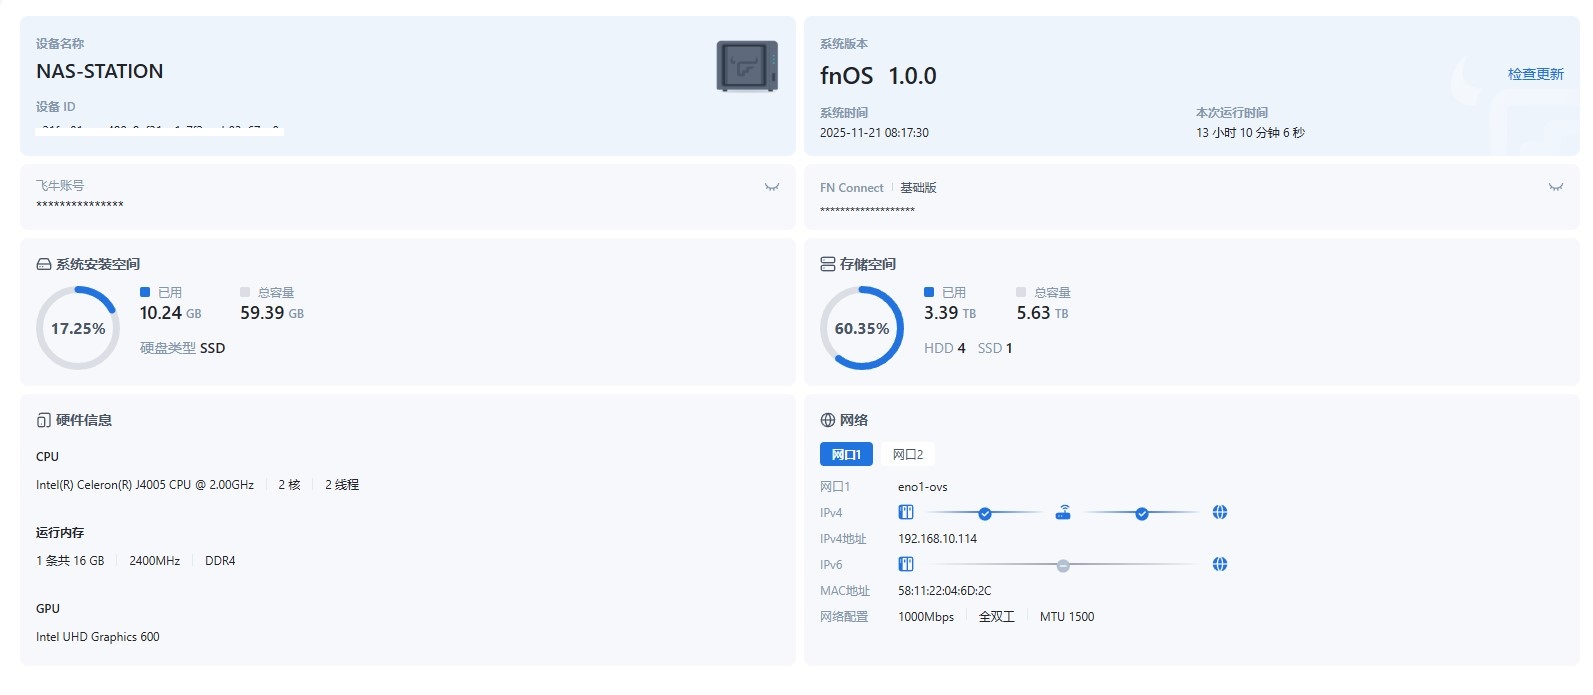Click the interface name eno1-ovs
Image resolution: width=1593 pixels, height=695 pixels.
[923, 487]
